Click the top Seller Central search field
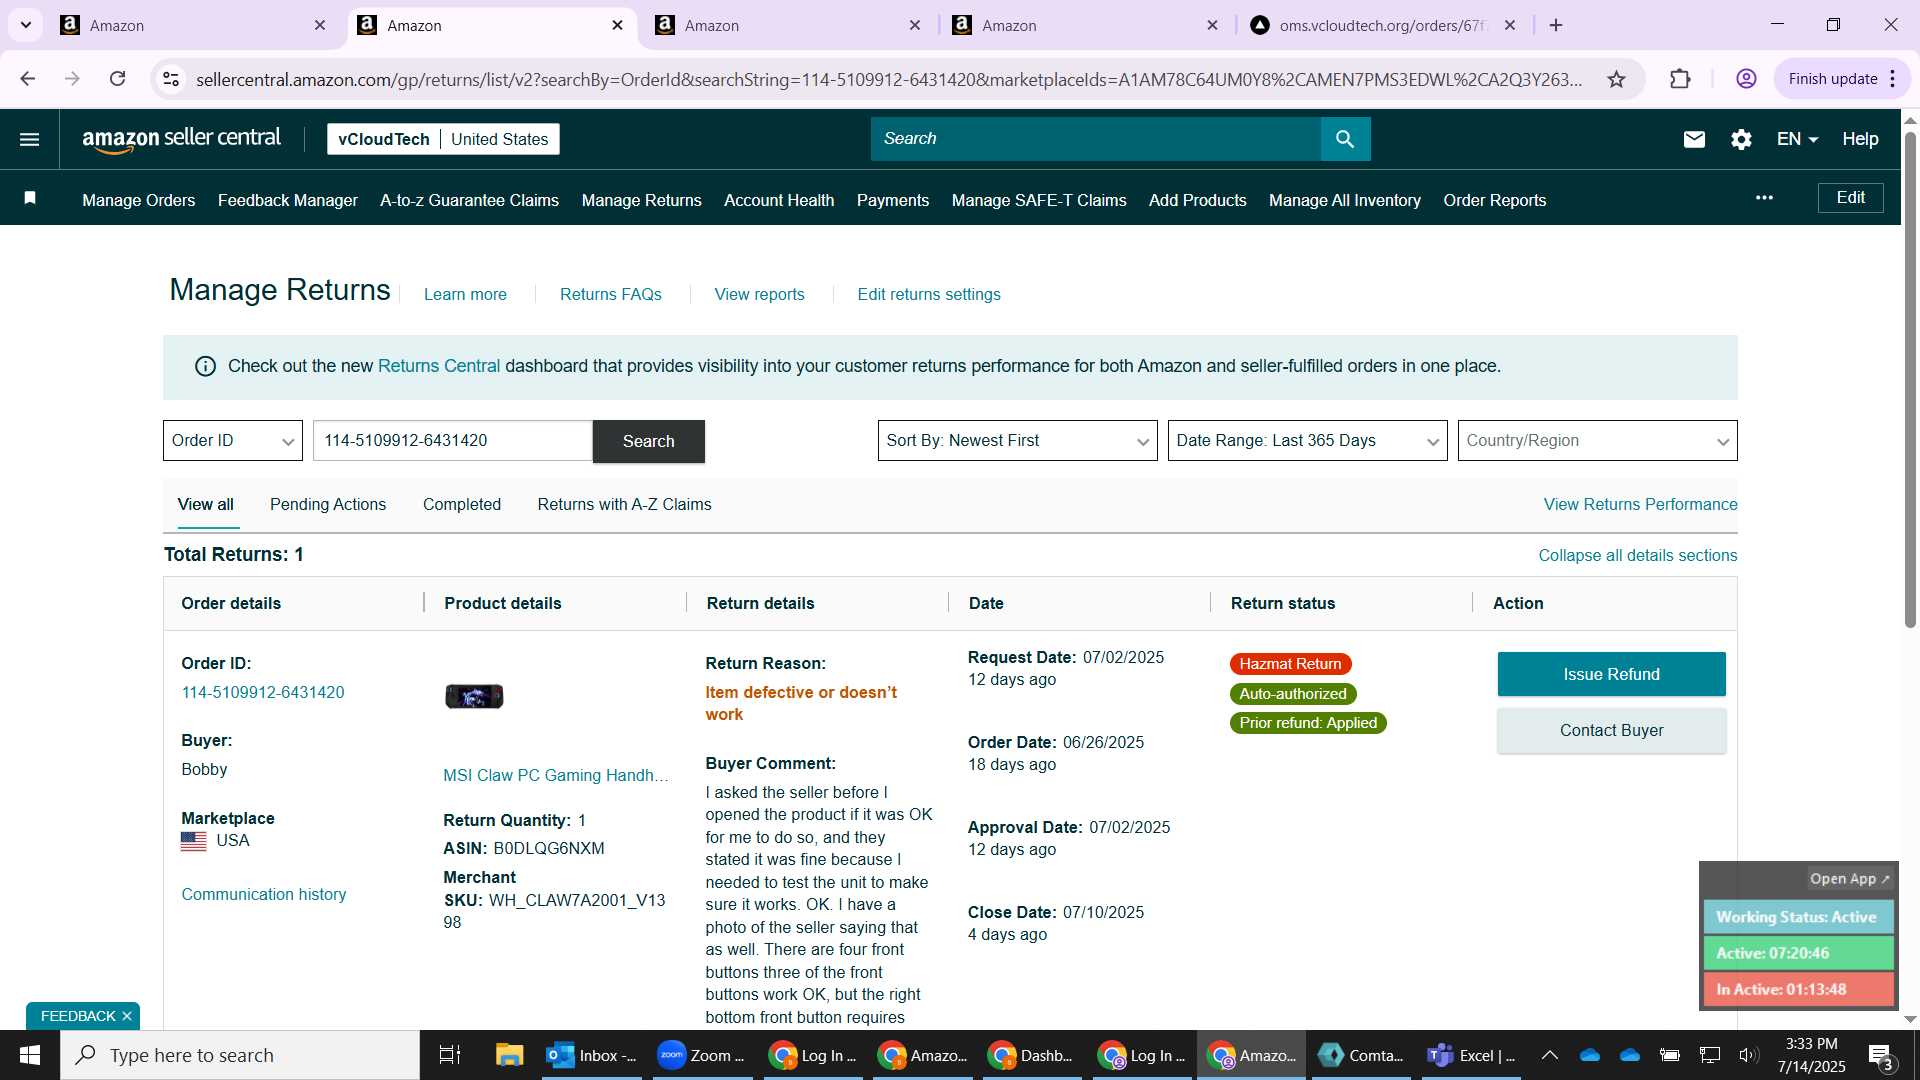 point(1096,139)
